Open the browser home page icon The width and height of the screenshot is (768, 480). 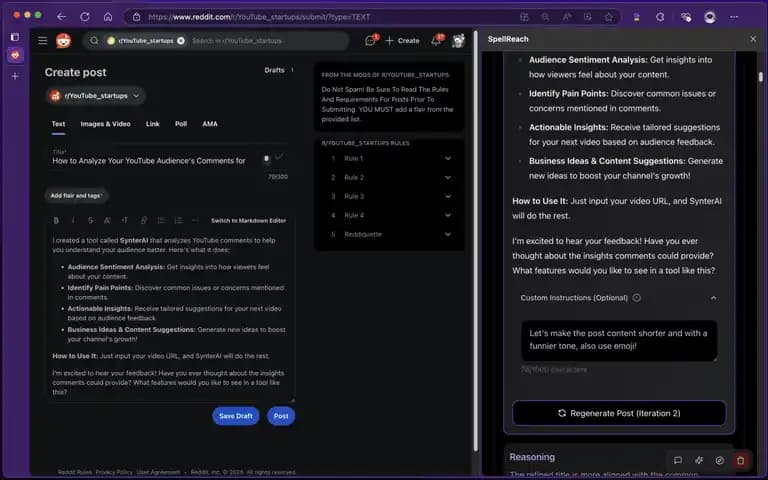tap(108, 17)
